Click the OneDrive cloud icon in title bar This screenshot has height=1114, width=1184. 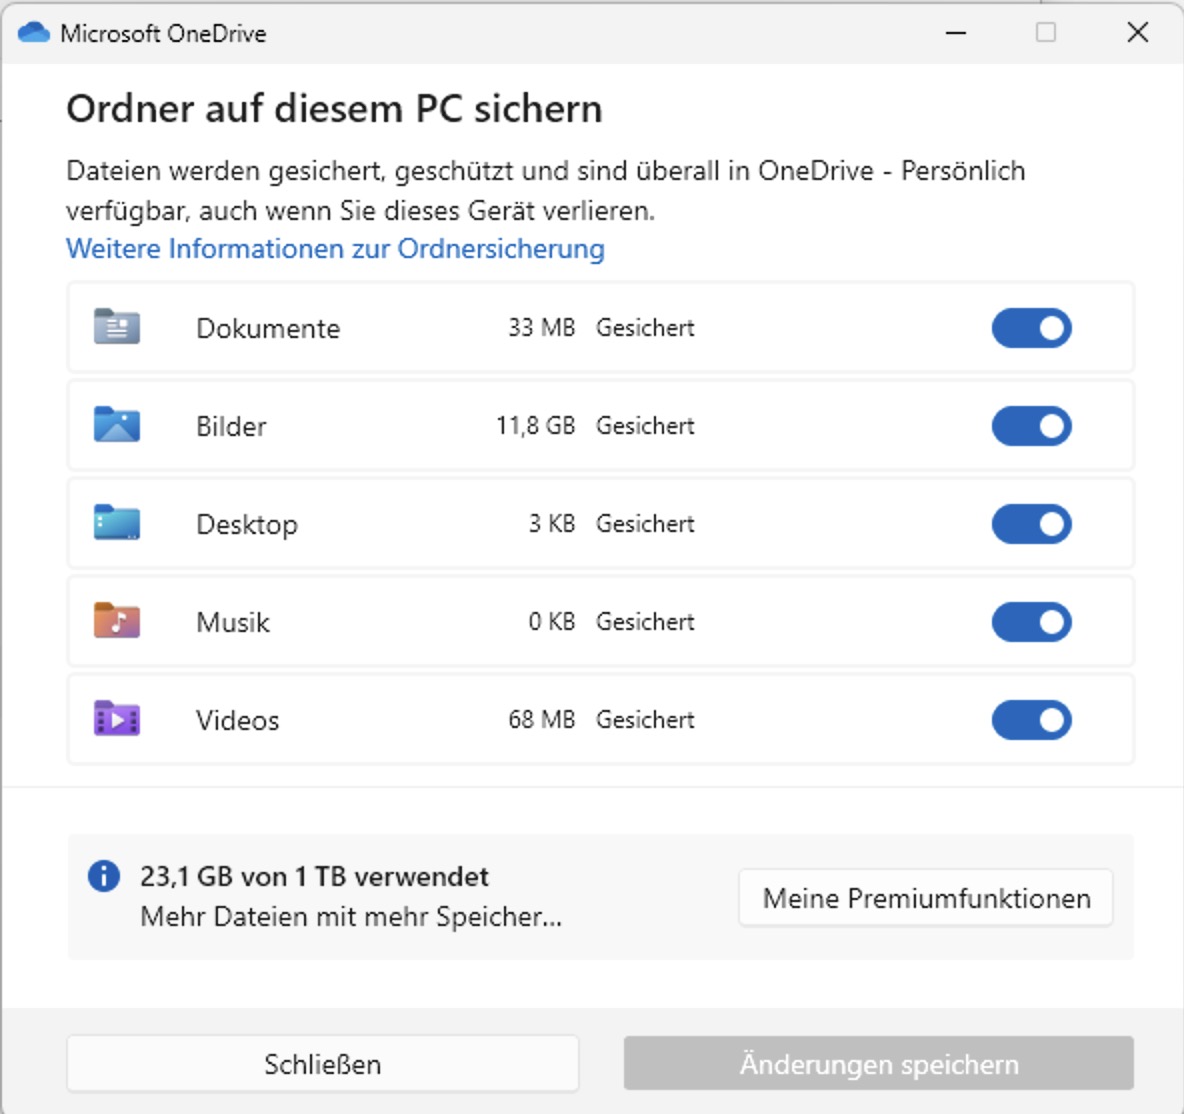click(x=34, y=32)
